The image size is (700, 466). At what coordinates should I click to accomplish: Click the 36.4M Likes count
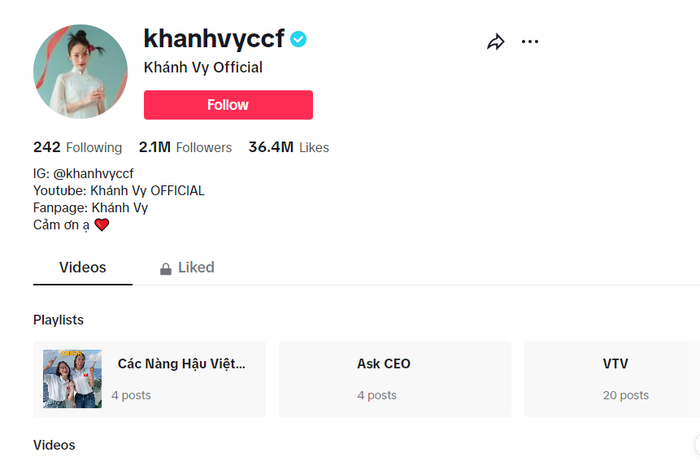coord(288,147)
